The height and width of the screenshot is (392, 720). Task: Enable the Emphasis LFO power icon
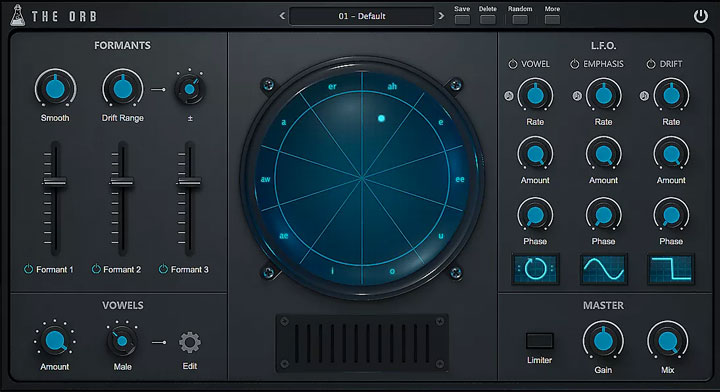click(574, 64)
